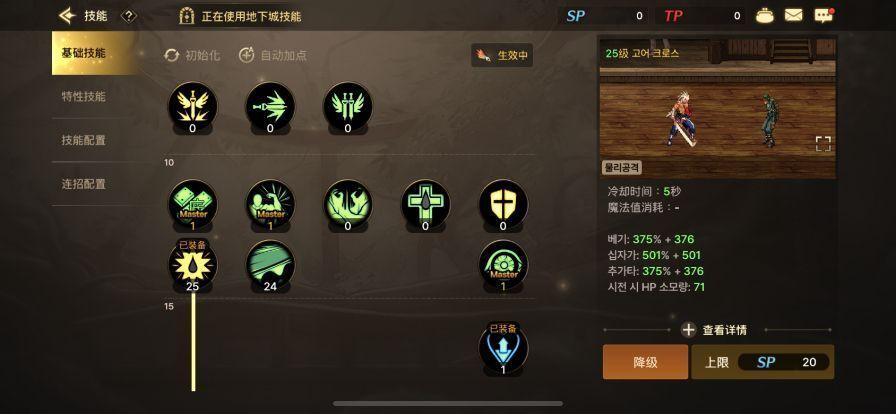Click 自动加点 auto allocate points

tap(273, 55)
